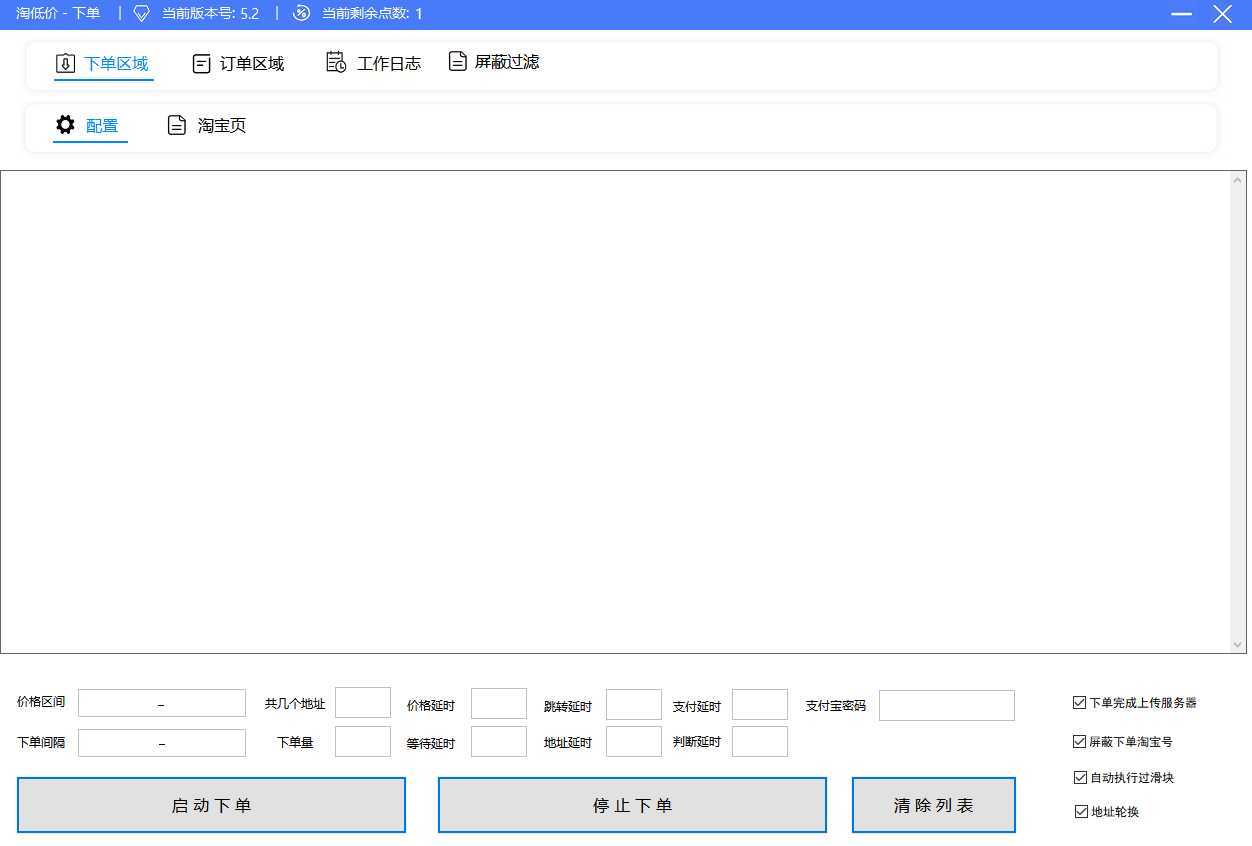Click the page icon next to 淘宝页
This screenshot has height=846, width=1252.
177,124
